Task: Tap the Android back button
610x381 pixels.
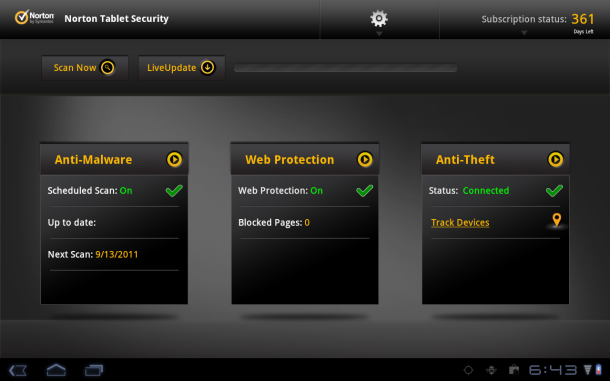Action: (18, 370)
